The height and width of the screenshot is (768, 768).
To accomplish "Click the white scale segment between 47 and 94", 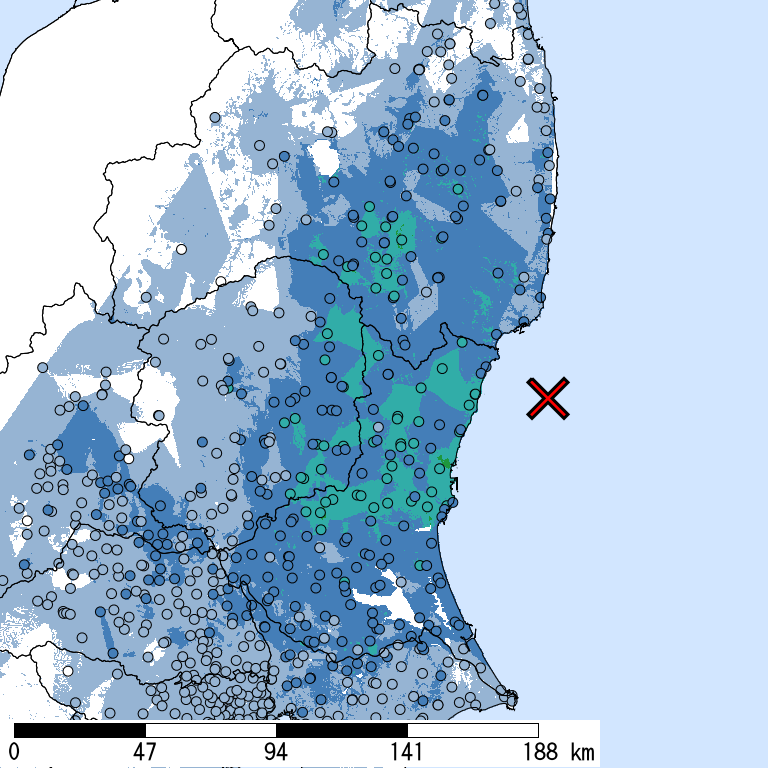I will (x=210, y=730).
